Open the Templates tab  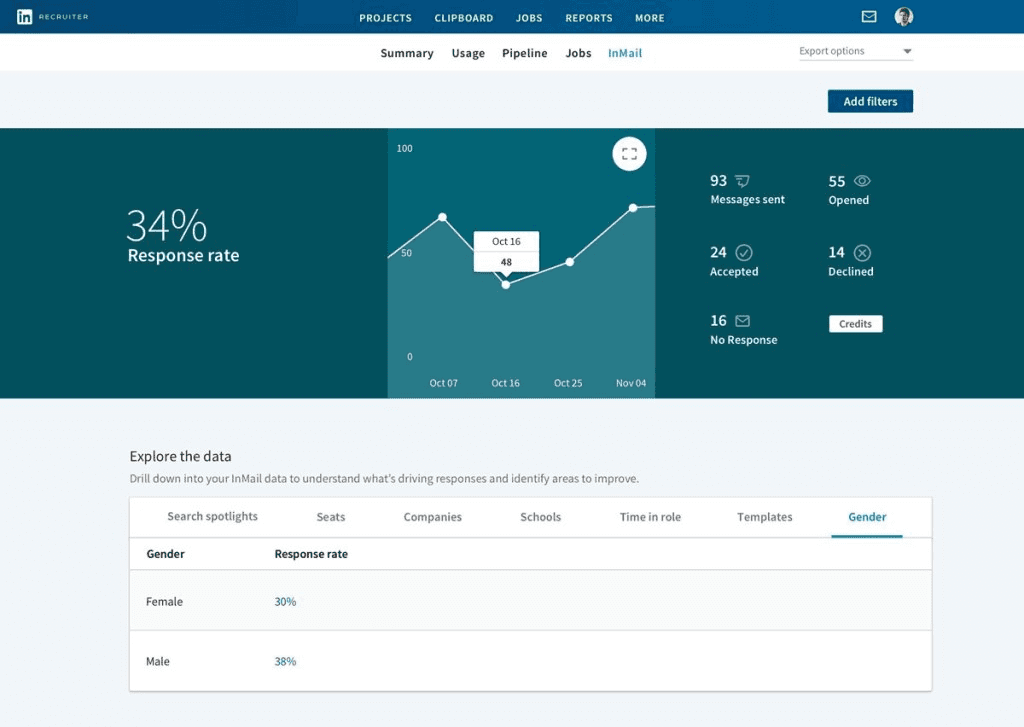(764, 517)
